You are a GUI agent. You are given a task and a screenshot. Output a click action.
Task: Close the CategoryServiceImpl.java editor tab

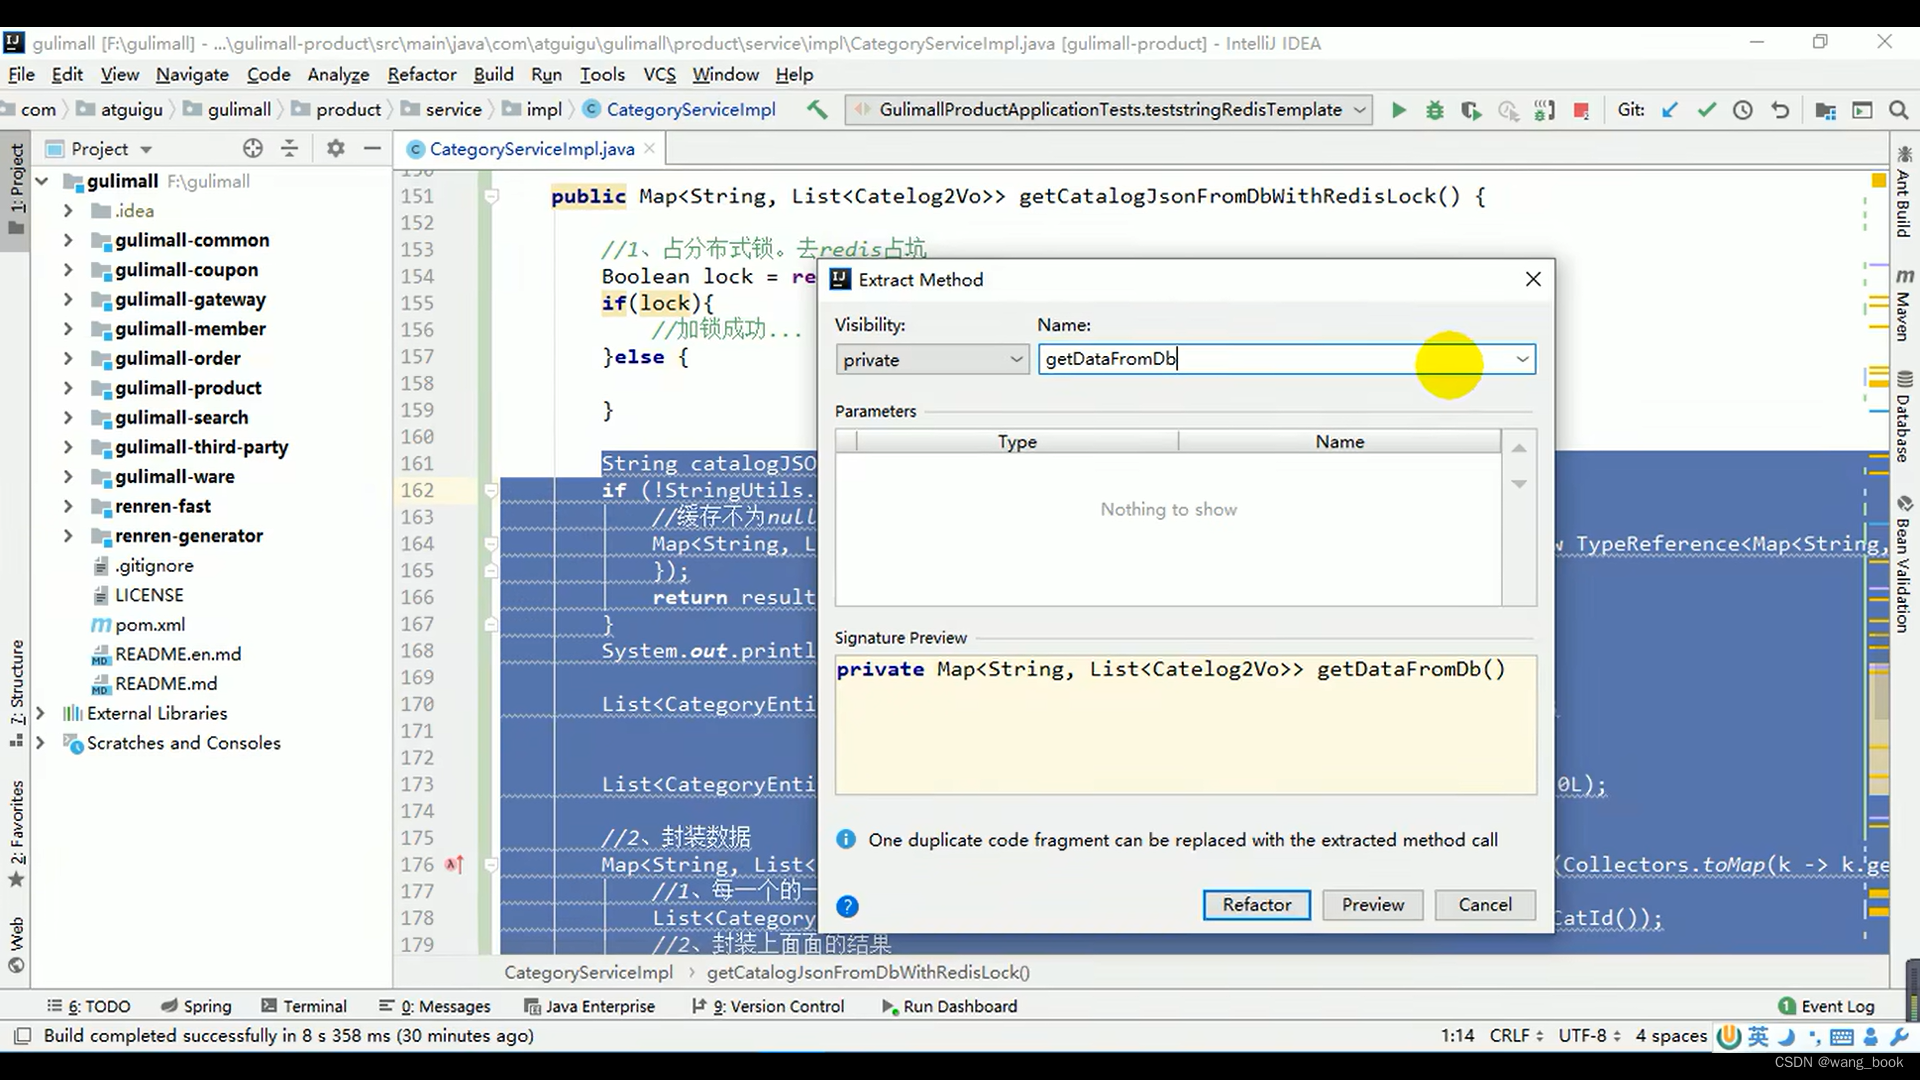point(650,148)
